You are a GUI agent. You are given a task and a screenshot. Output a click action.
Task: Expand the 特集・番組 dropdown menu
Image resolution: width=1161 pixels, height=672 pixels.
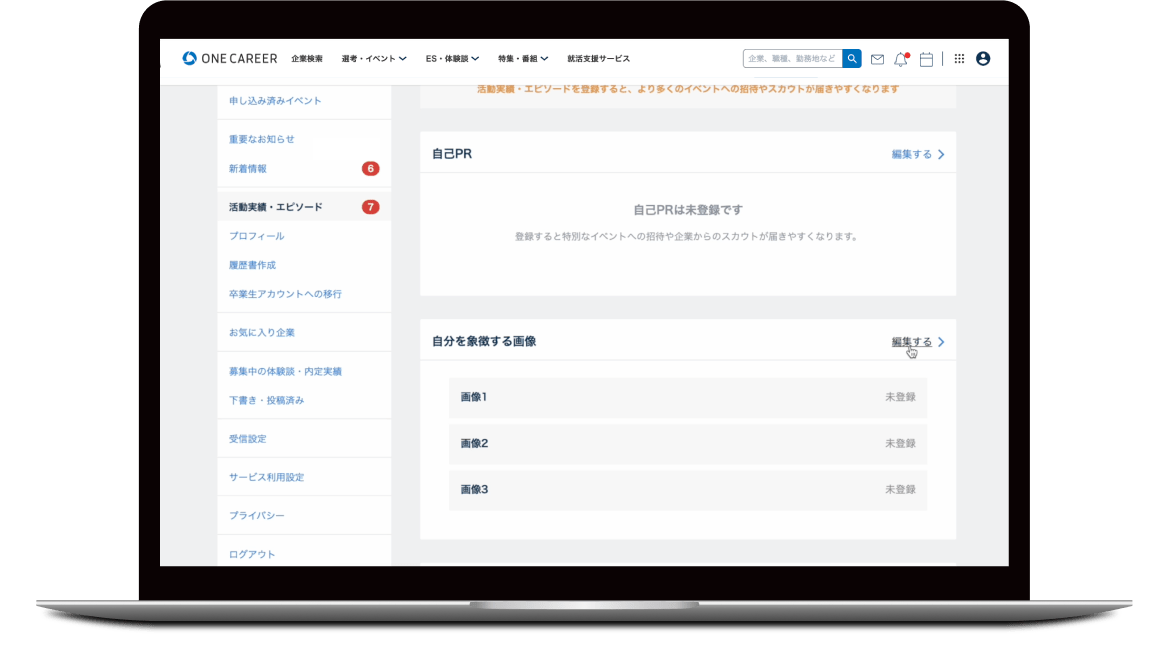(x=523, y=59)
